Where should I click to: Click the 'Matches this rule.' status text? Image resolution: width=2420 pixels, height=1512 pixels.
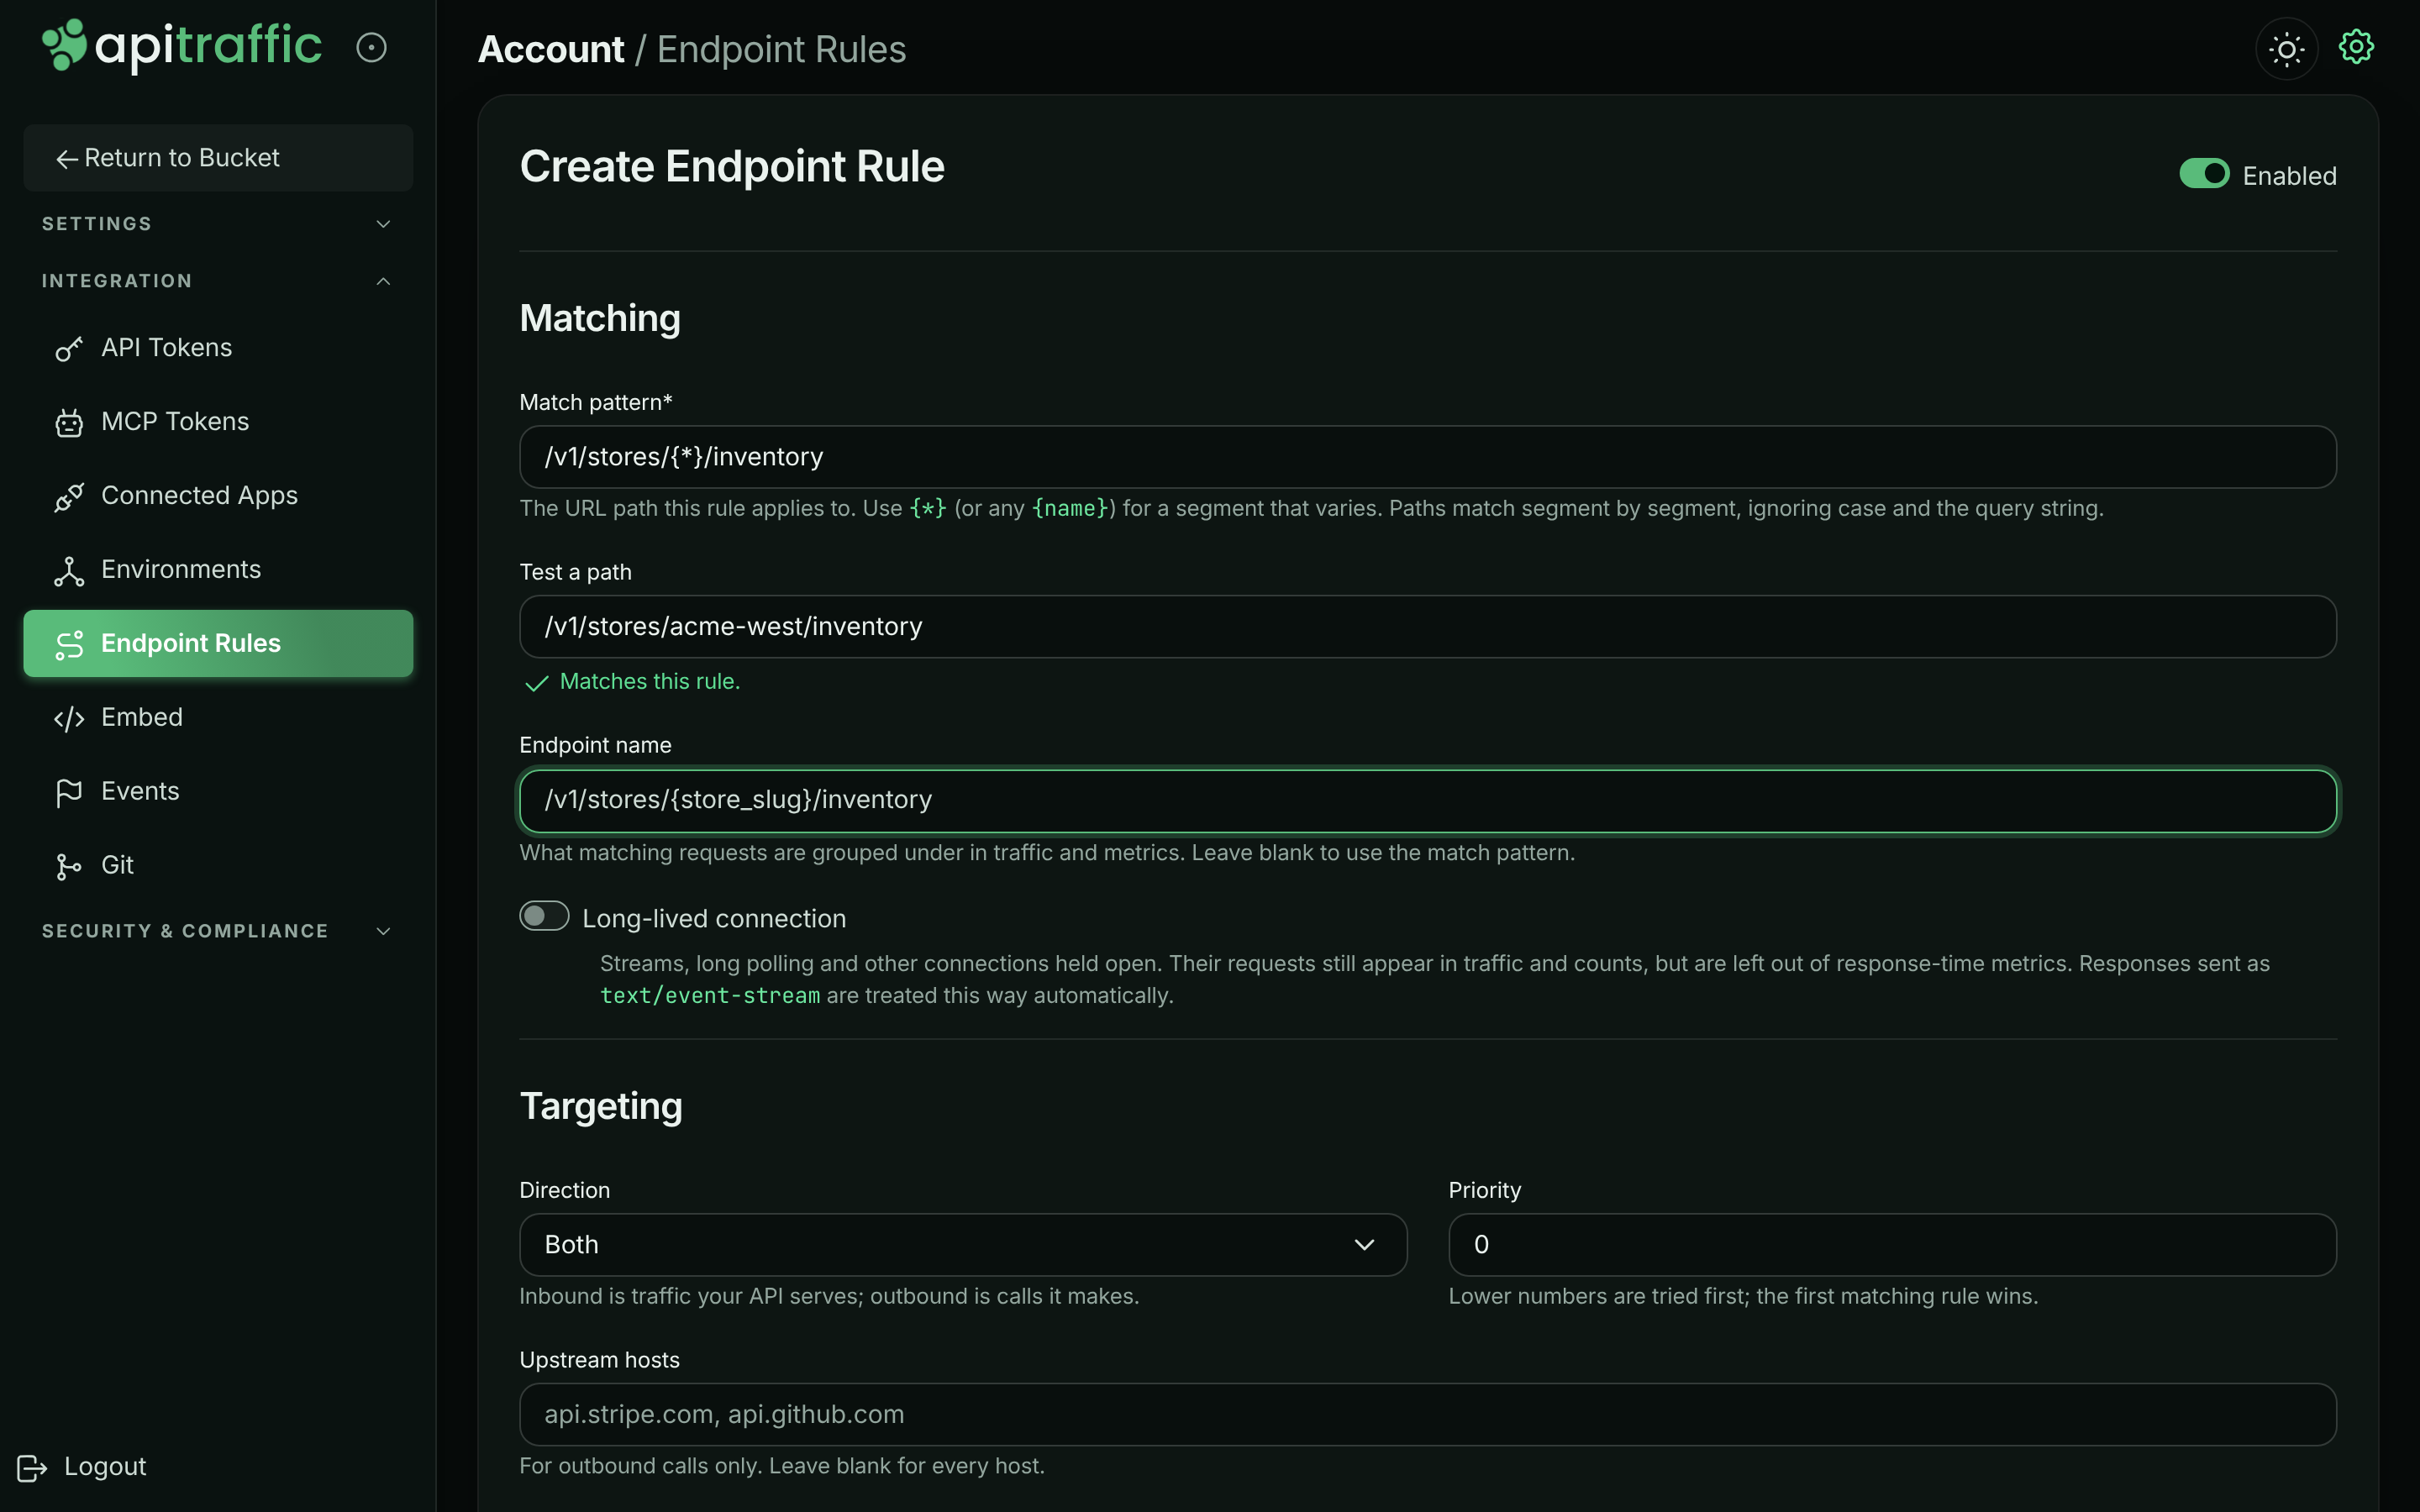point(650,682)
